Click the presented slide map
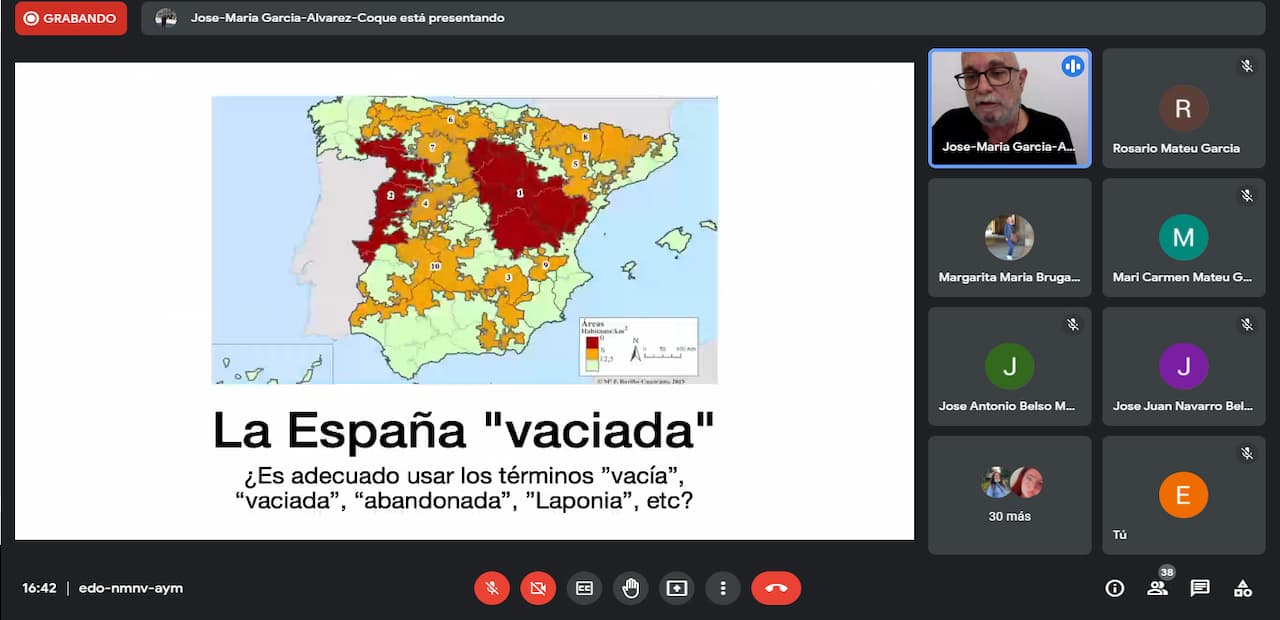Screen dimensions: 1280x620 click(464, 240)
